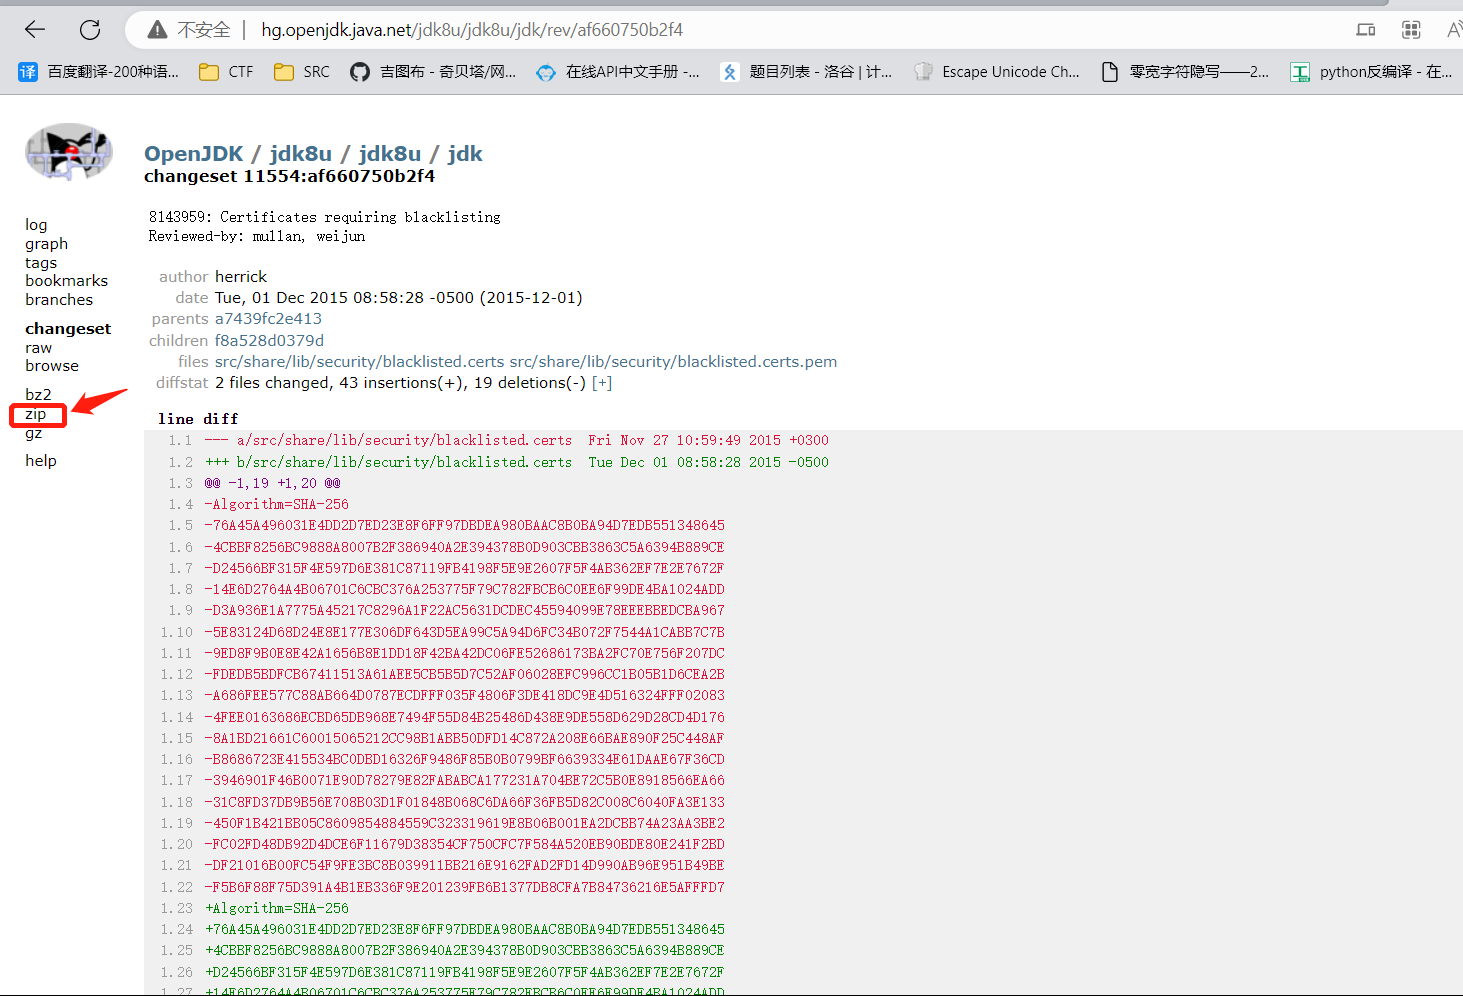Viewport: 1463px width, 996px height.
Task: Download the zip archive
Action: pyautogui.click(x=36, y=414)
